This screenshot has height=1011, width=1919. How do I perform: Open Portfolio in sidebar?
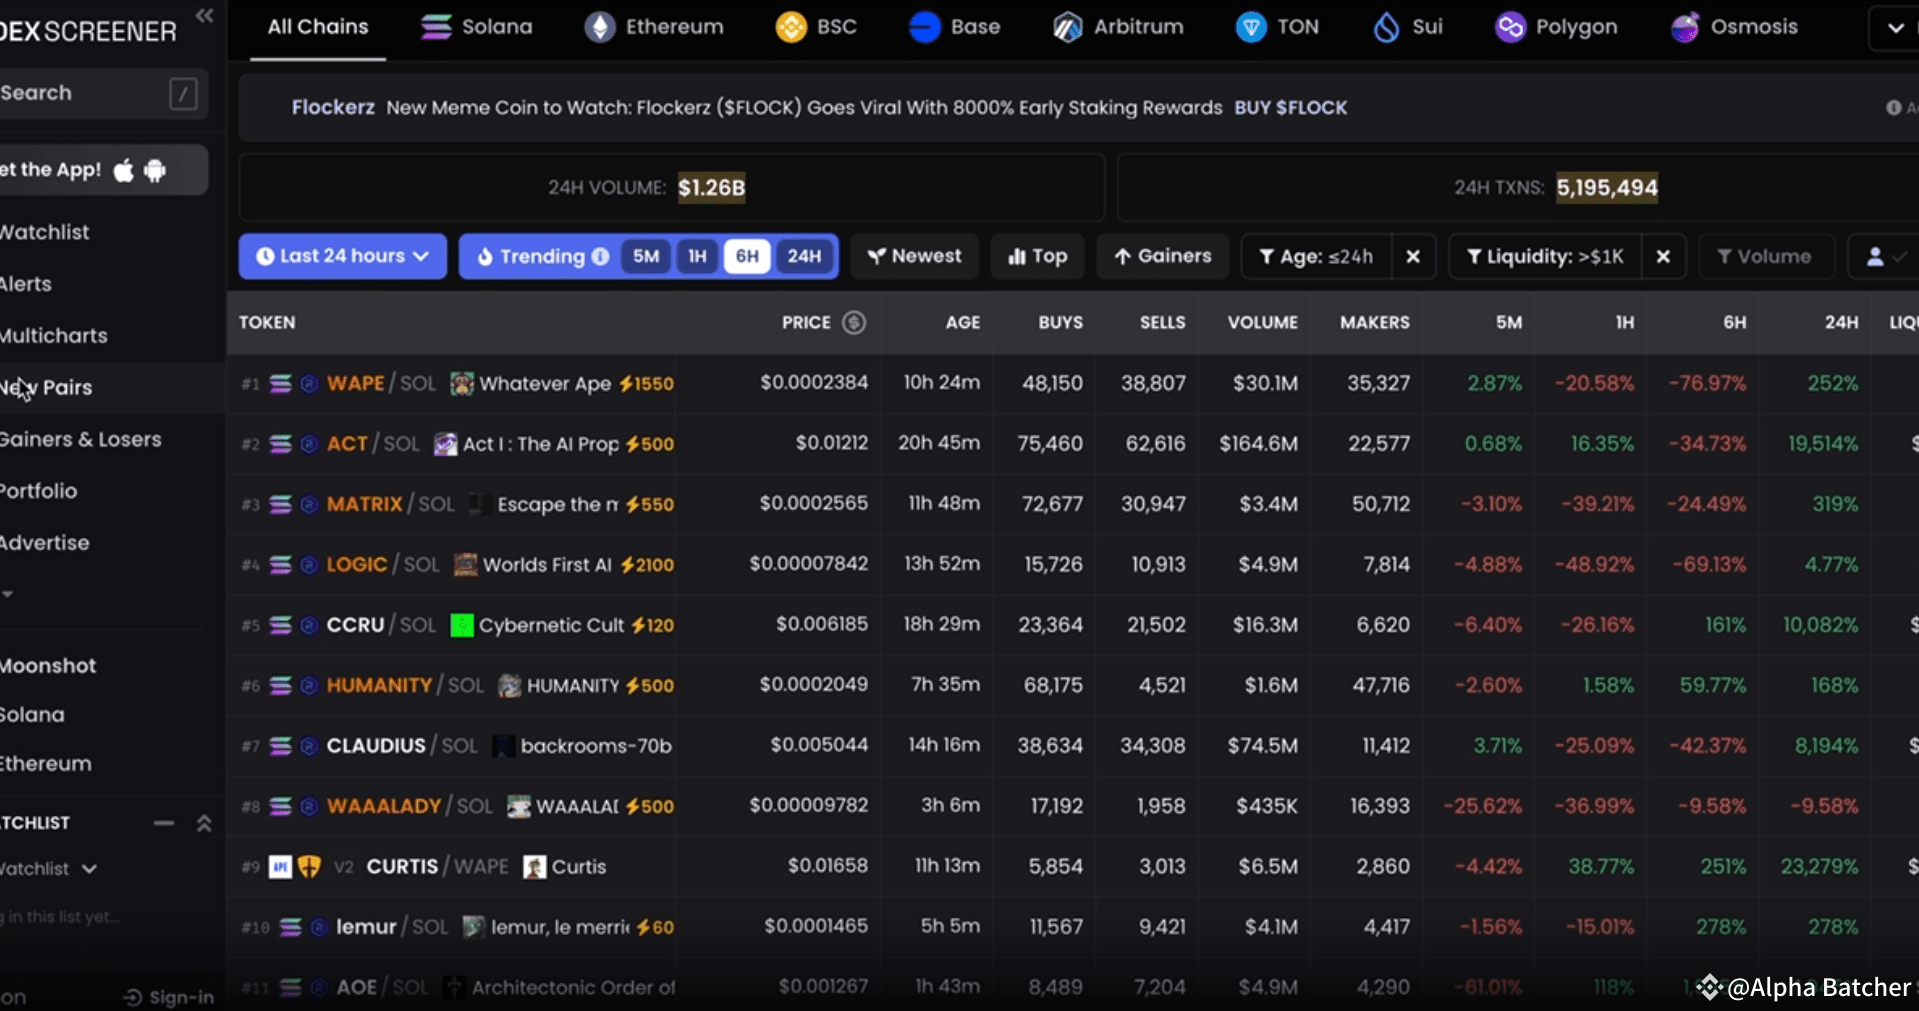point(39,491)
